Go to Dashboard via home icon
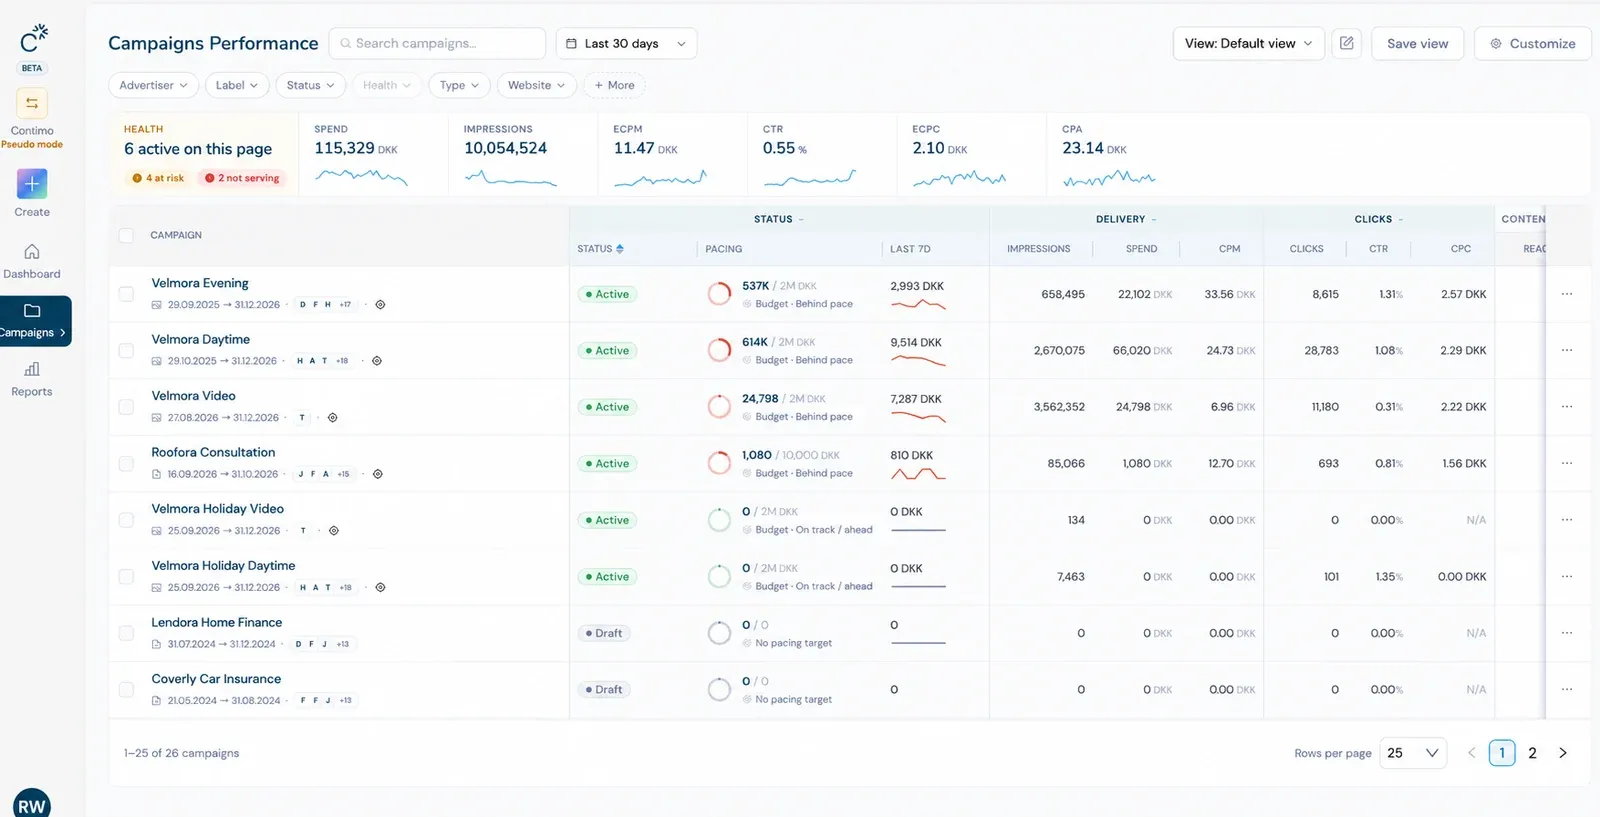Screen dimensions: 1600x817 coord(32,252)
